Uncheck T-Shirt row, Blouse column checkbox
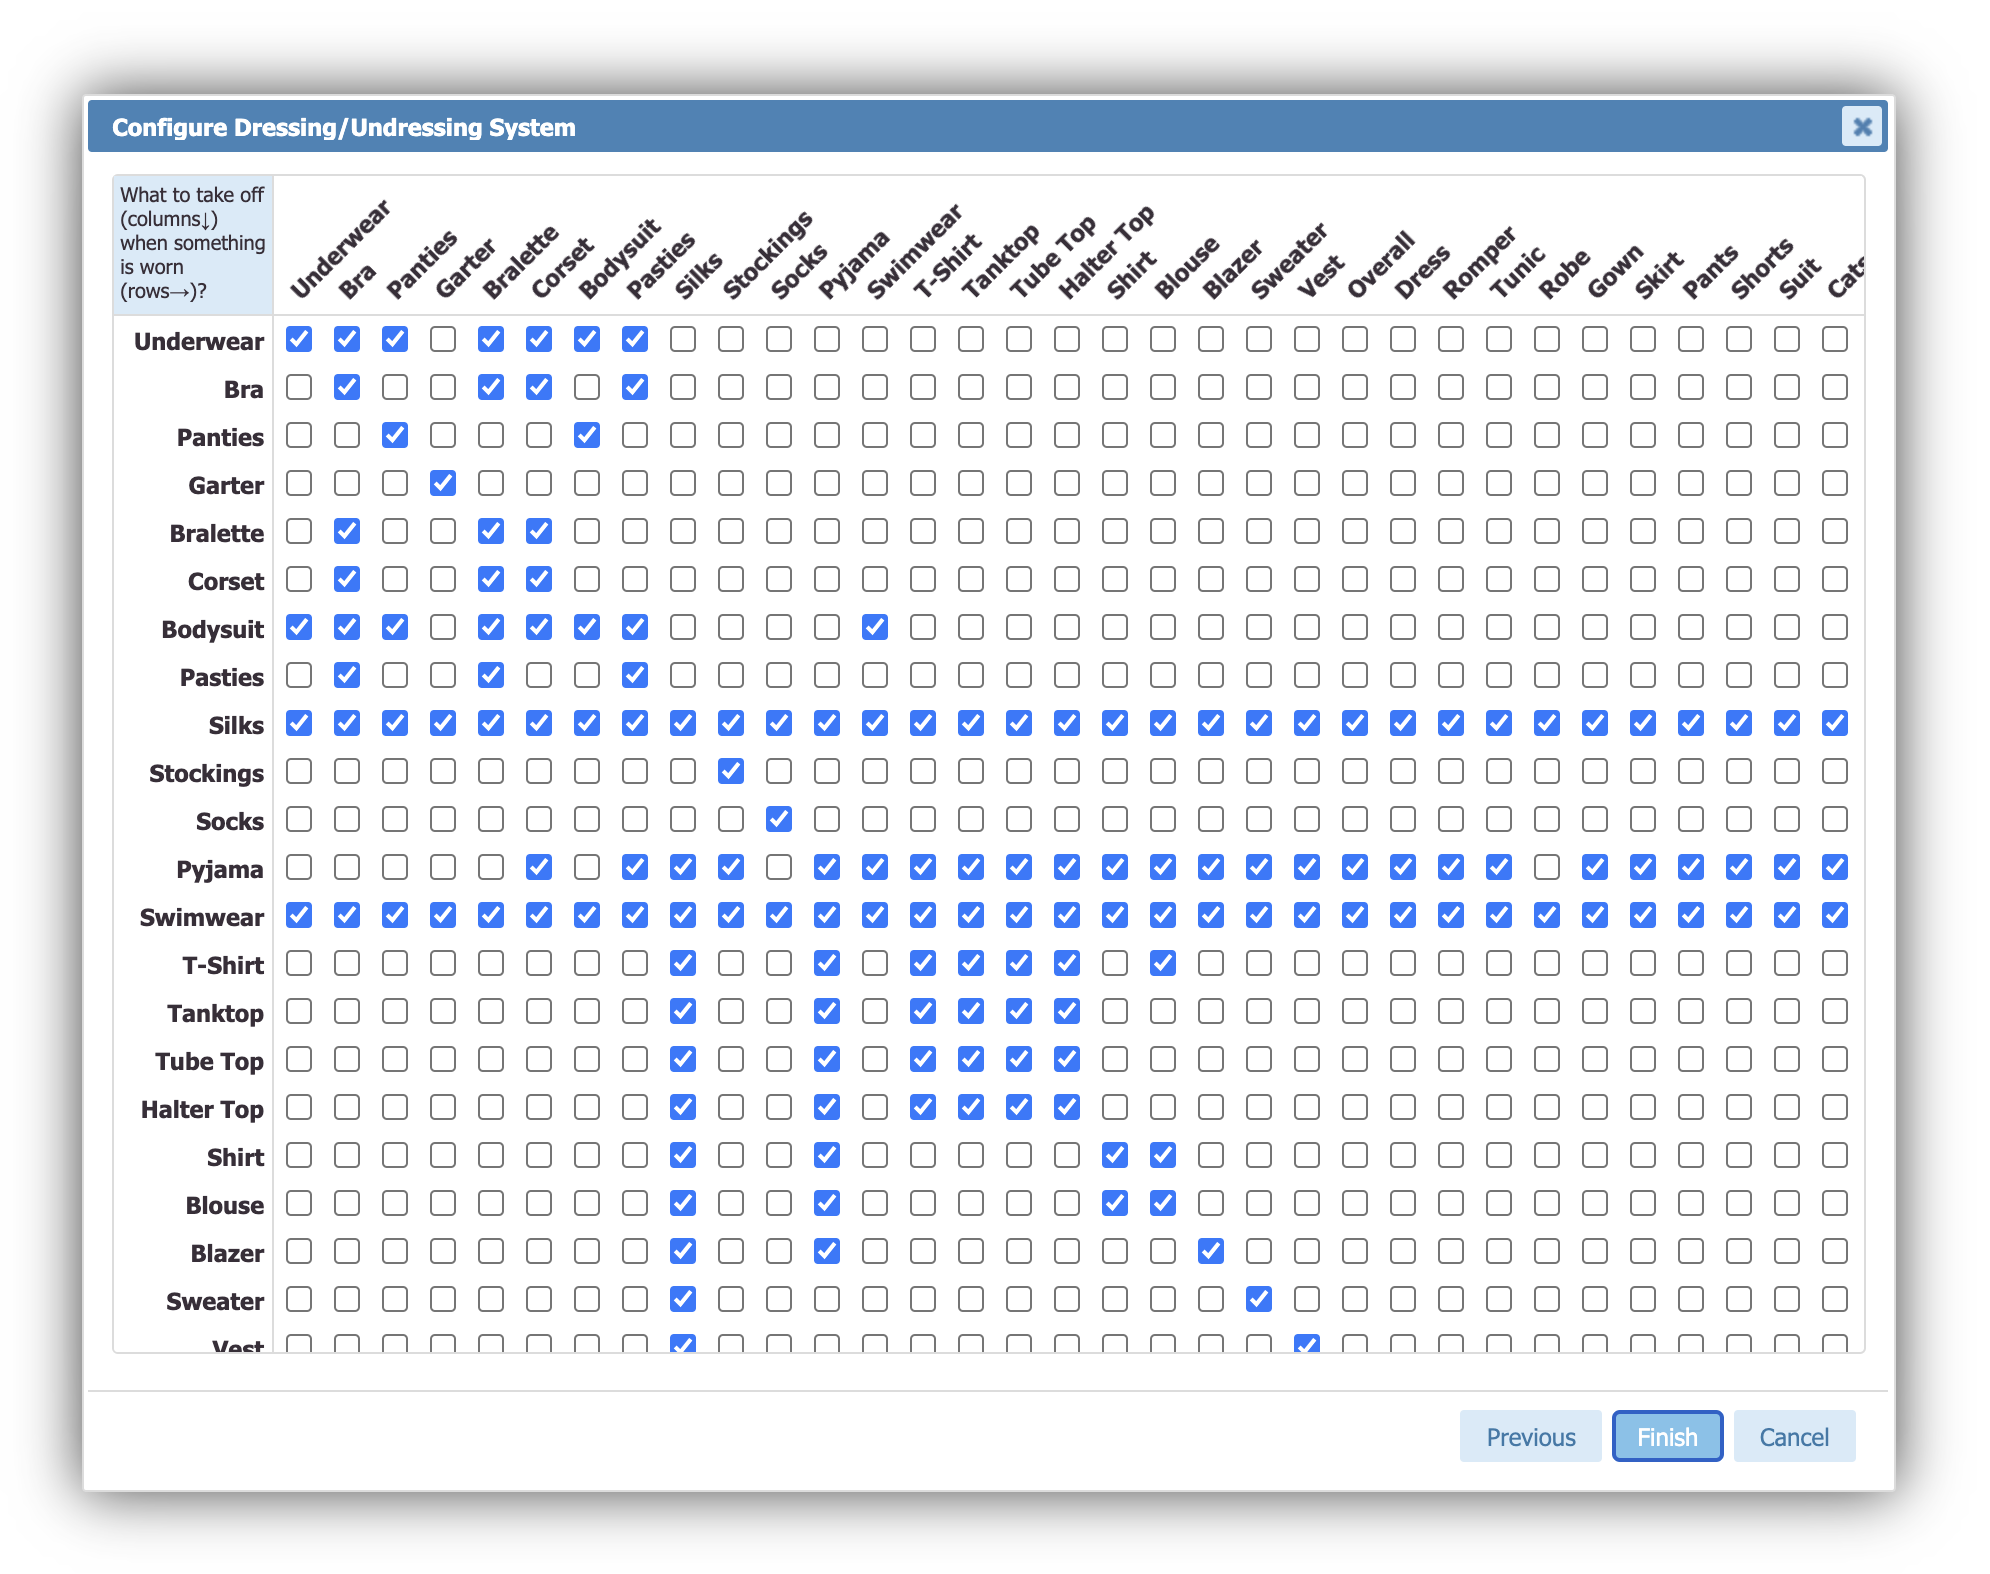 click(x=1163, y=963)
